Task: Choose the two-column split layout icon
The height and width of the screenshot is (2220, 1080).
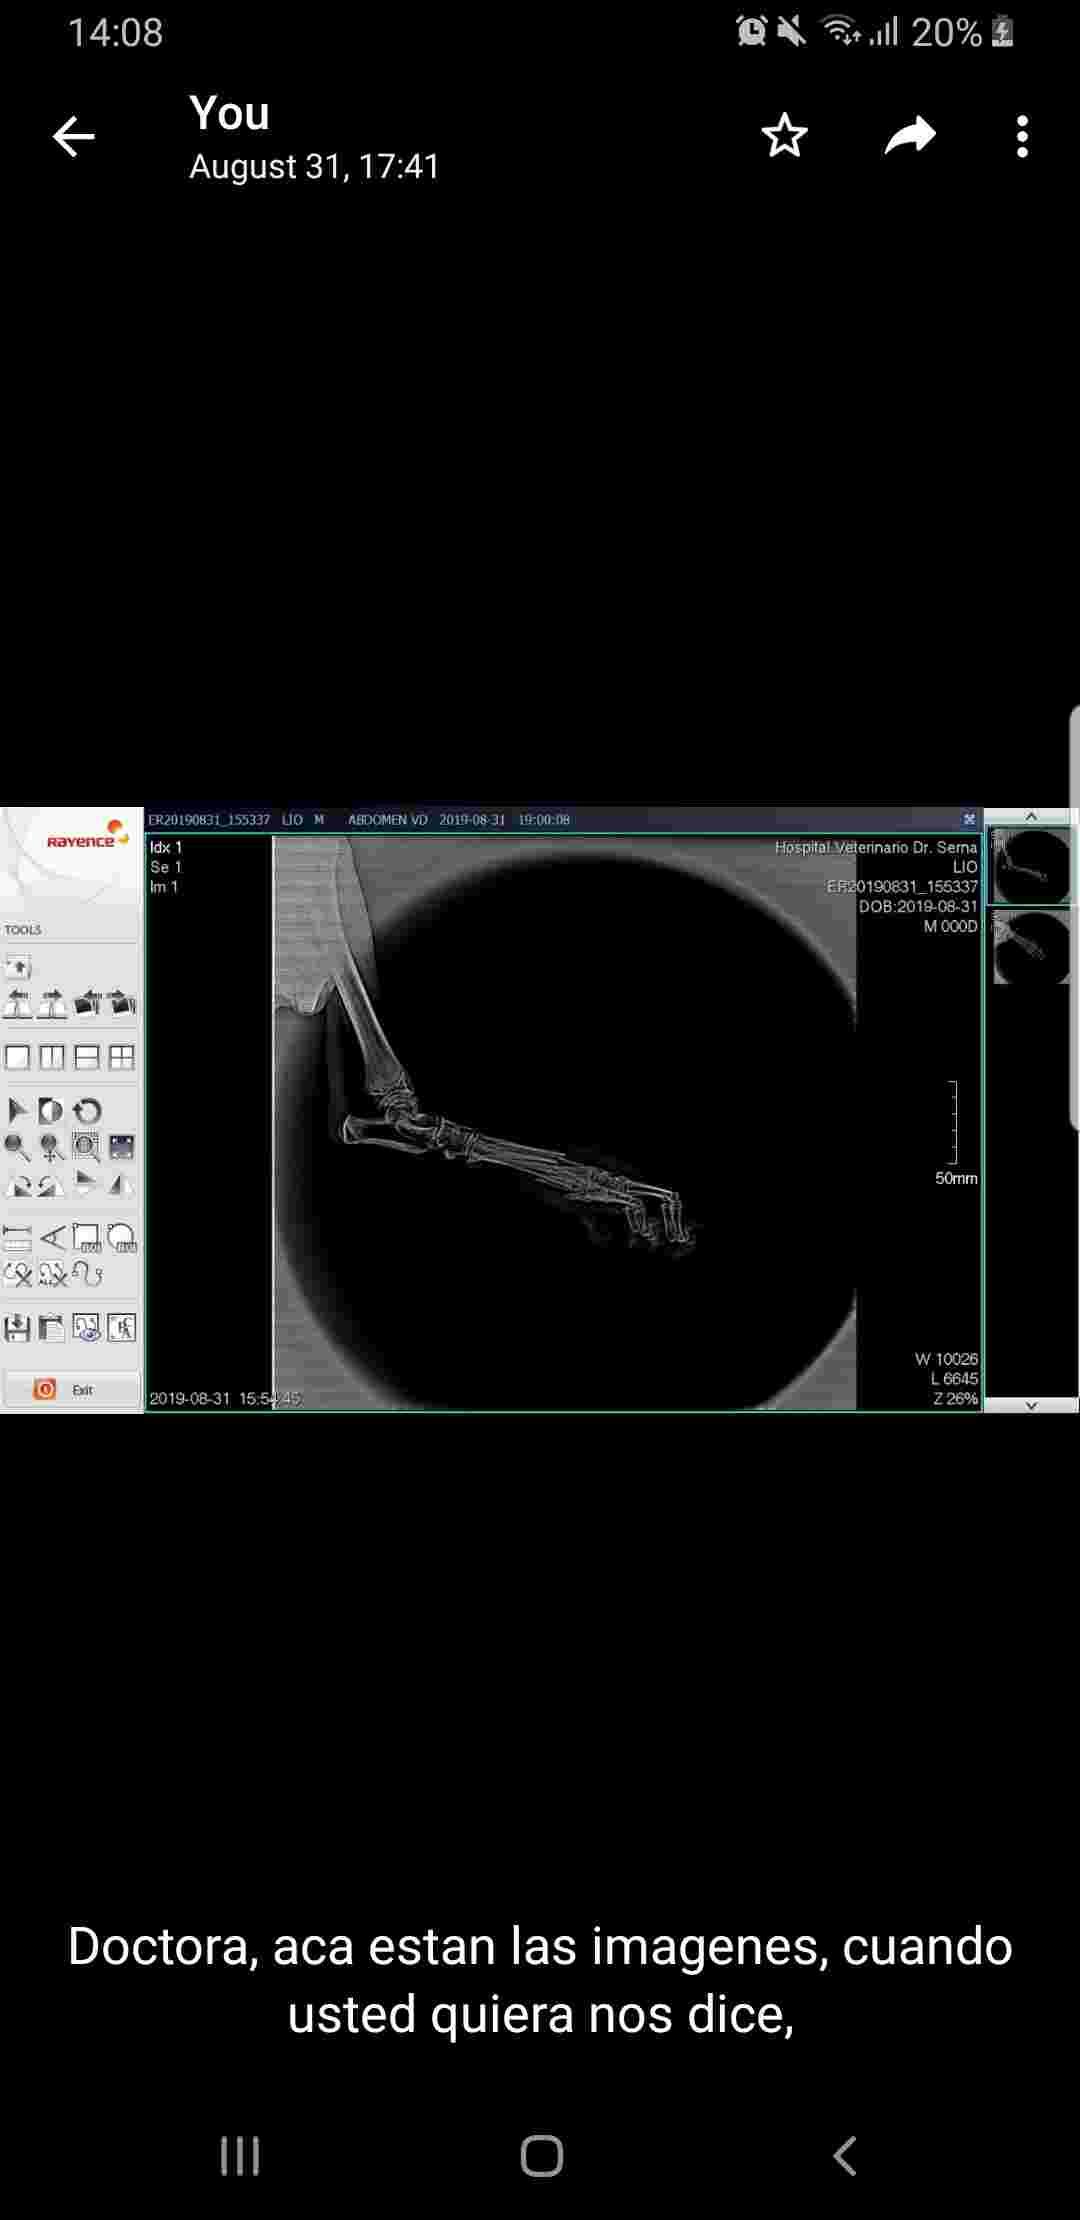Action: 52,1057
